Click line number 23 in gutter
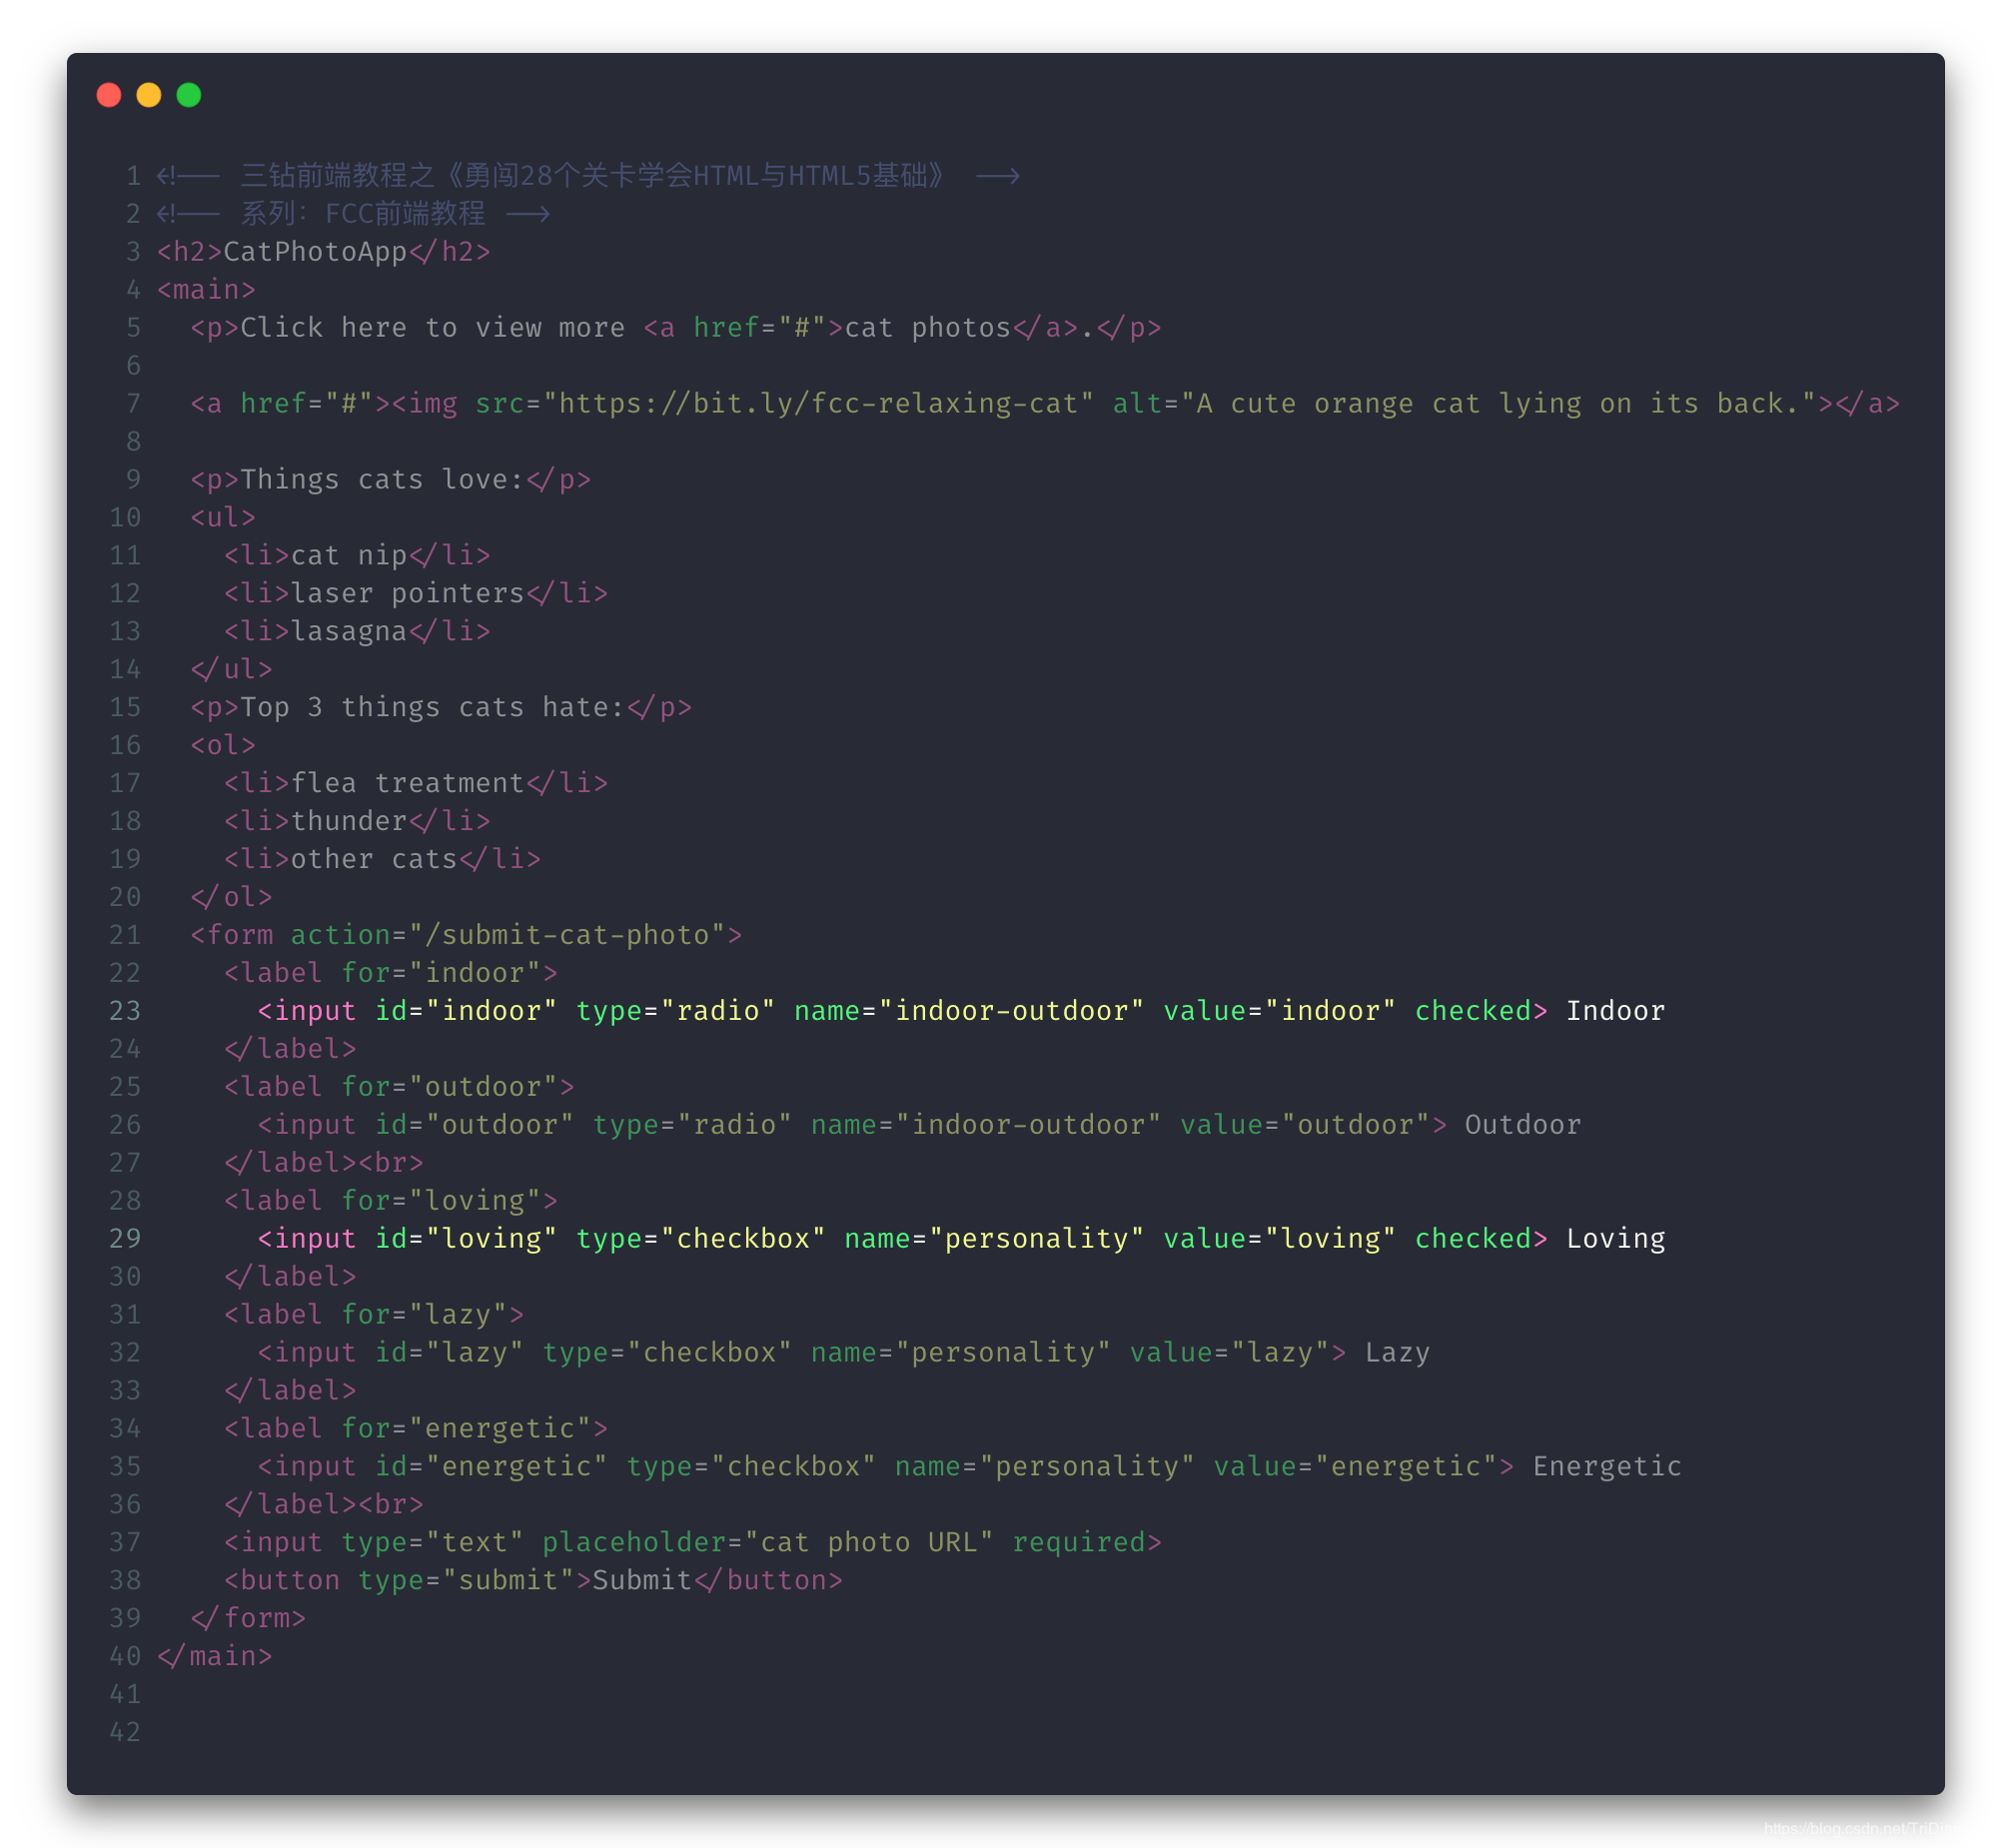Viewport: 2012px width, 1848px height. point(125,1011)
